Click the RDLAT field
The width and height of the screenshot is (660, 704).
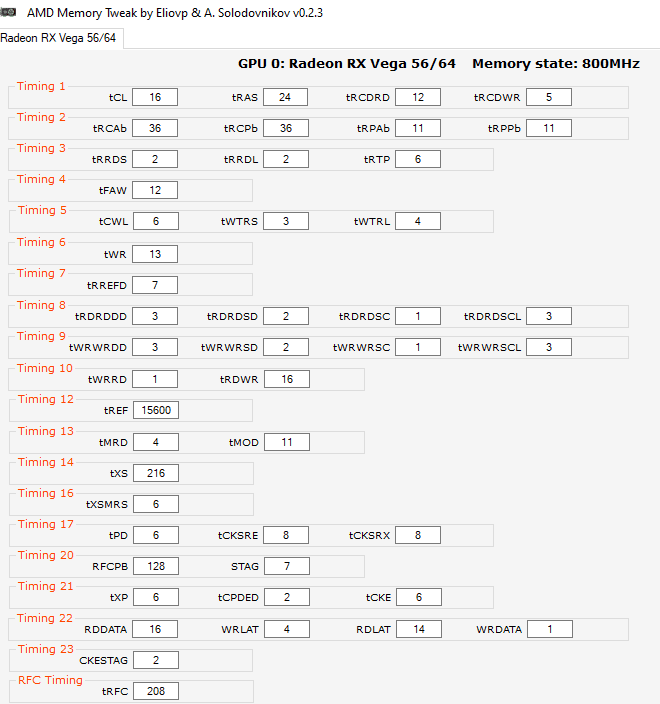(418, 629)
